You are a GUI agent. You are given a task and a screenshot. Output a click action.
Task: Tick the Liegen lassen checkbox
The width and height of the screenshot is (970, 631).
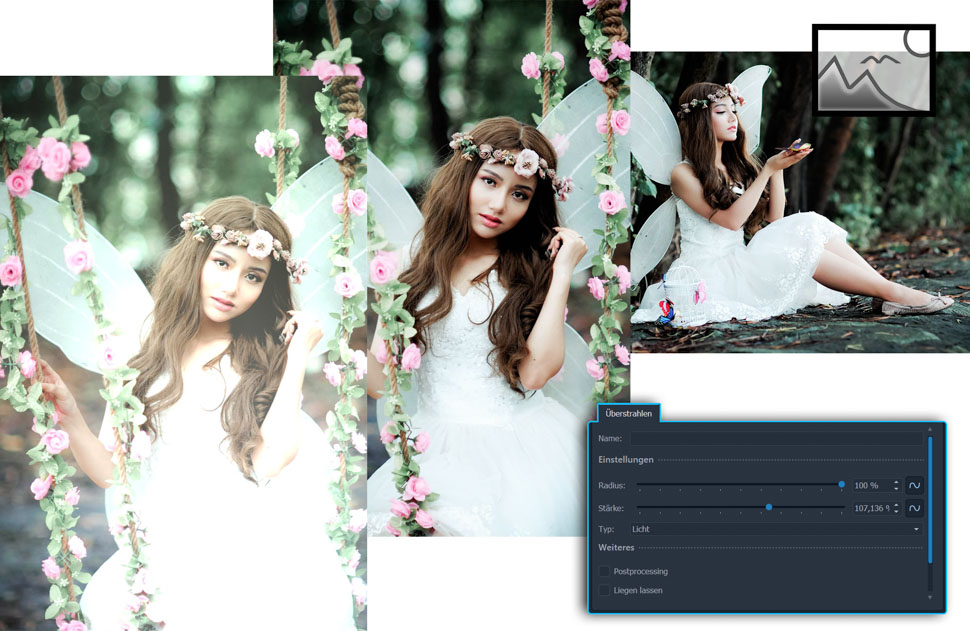click(604, 590)
